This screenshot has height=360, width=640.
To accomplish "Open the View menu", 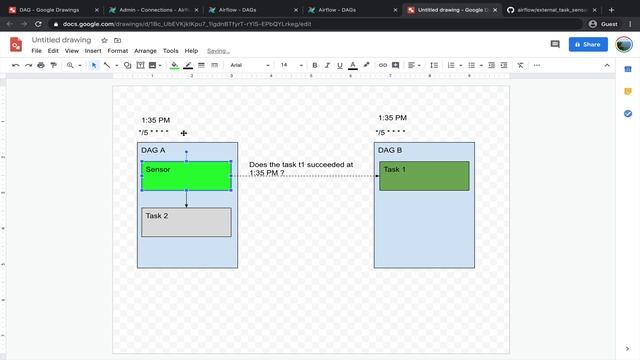I will pyautogui.click(x=71, y=51).
